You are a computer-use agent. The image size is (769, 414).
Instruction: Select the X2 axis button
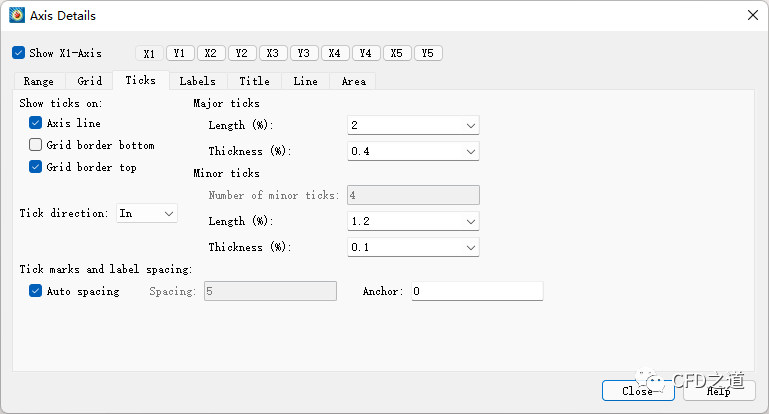coord(211,53)
